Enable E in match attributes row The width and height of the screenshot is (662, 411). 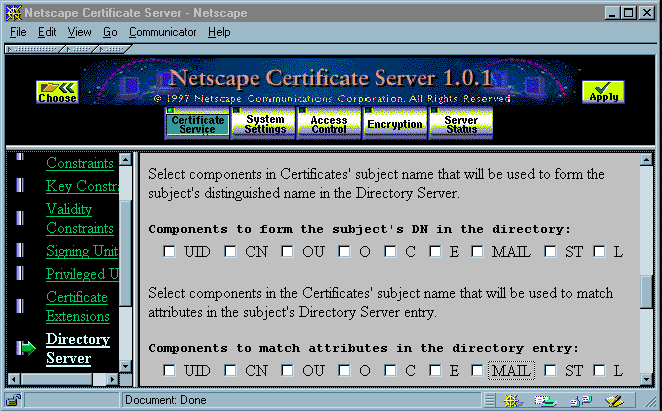[x=435, y=370]
